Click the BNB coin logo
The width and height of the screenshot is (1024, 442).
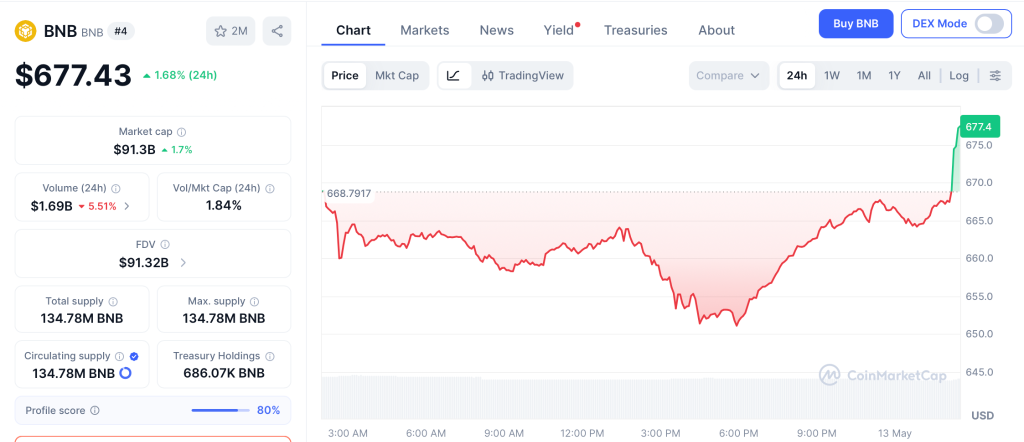[25, 31]
